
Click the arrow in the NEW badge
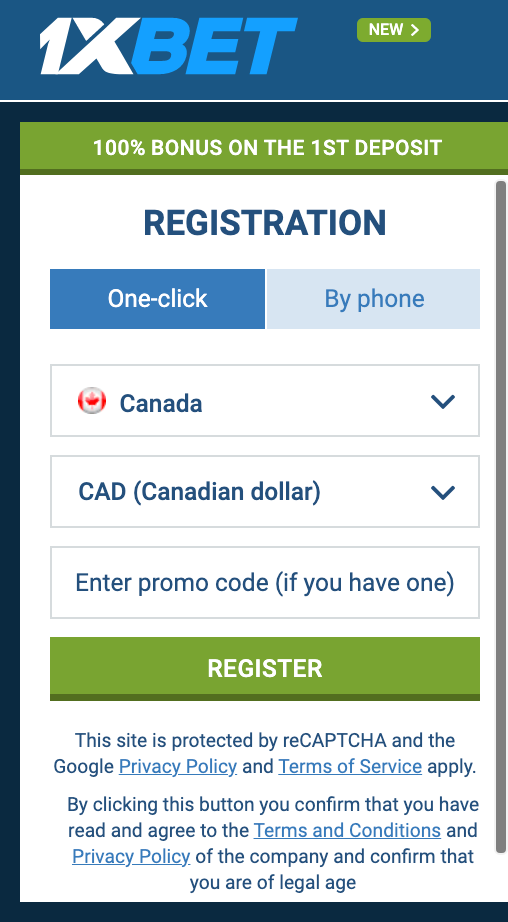(415, 30)
